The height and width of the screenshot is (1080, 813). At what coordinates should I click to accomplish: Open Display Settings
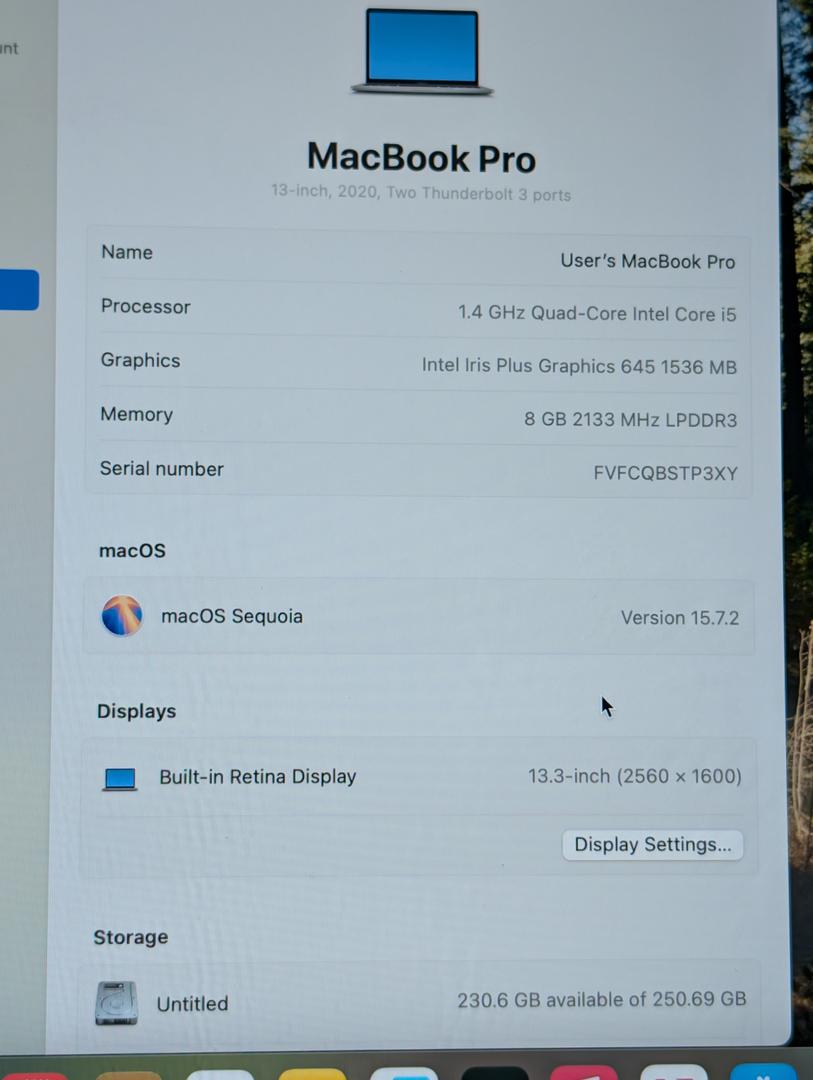click(x=652, y=844)
